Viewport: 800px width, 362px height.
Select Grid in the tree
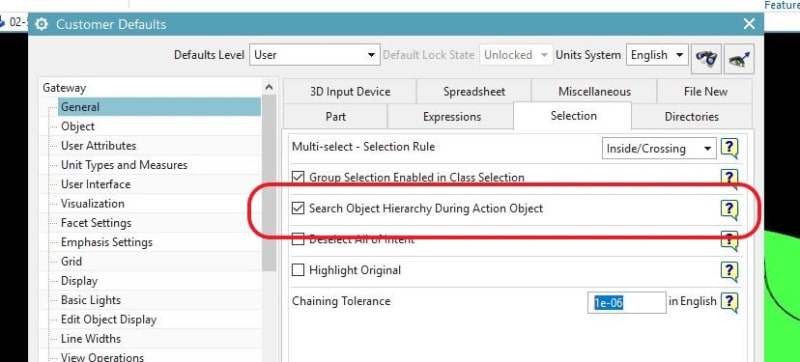pyautogui.click(x=71, y=262)
